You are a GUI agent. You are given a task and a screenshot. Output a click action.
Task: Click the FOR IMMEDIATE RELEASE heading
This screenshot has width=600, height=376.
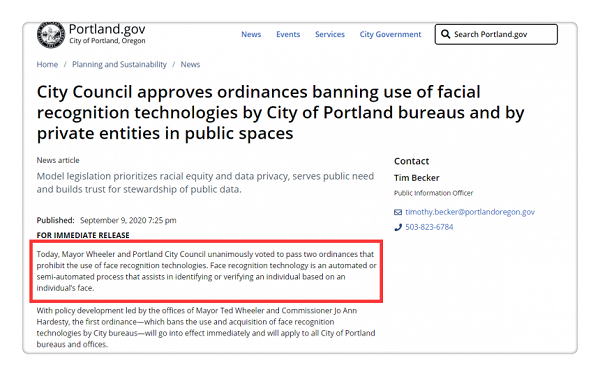tap(83, 235)
